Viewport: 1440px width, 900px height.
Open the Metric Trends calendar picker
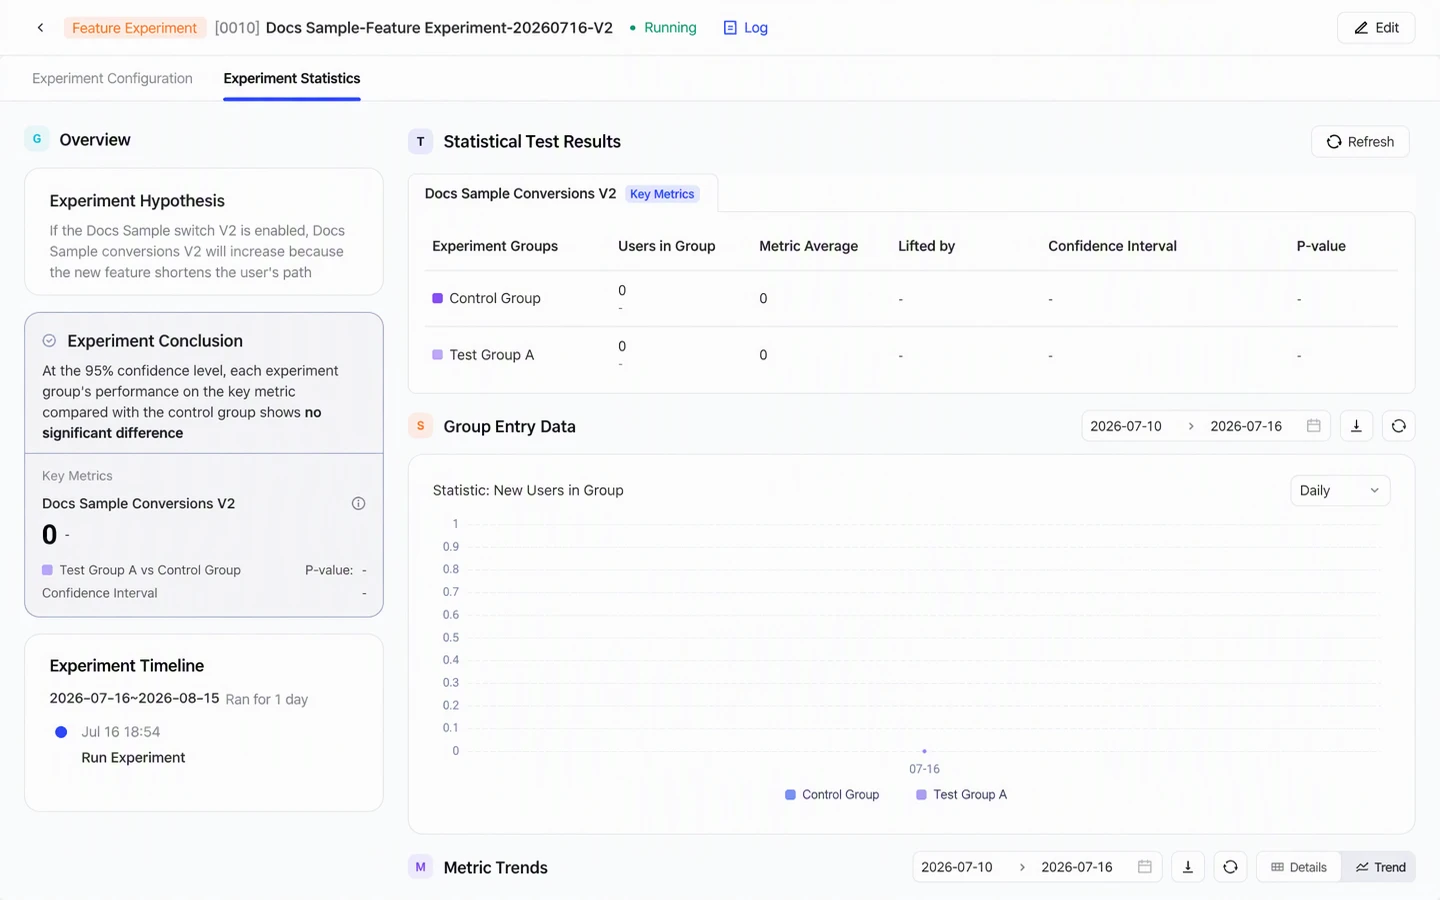[x=1145, y=867]
